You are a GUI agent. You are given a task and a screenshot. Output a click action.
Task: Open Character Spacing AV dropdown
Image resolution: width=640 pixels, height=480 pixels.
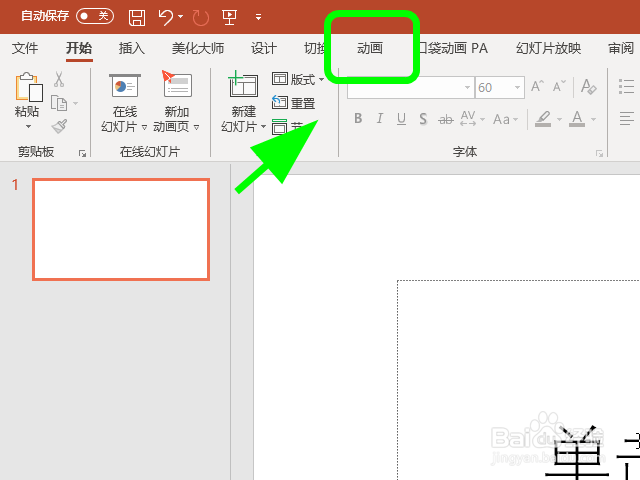pyautogui.click(x=472, y=119)
